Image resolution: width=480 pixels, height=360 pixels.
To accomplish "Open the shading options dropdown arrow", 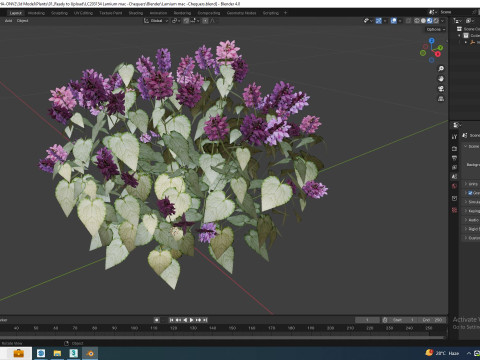I will point(443,21).
